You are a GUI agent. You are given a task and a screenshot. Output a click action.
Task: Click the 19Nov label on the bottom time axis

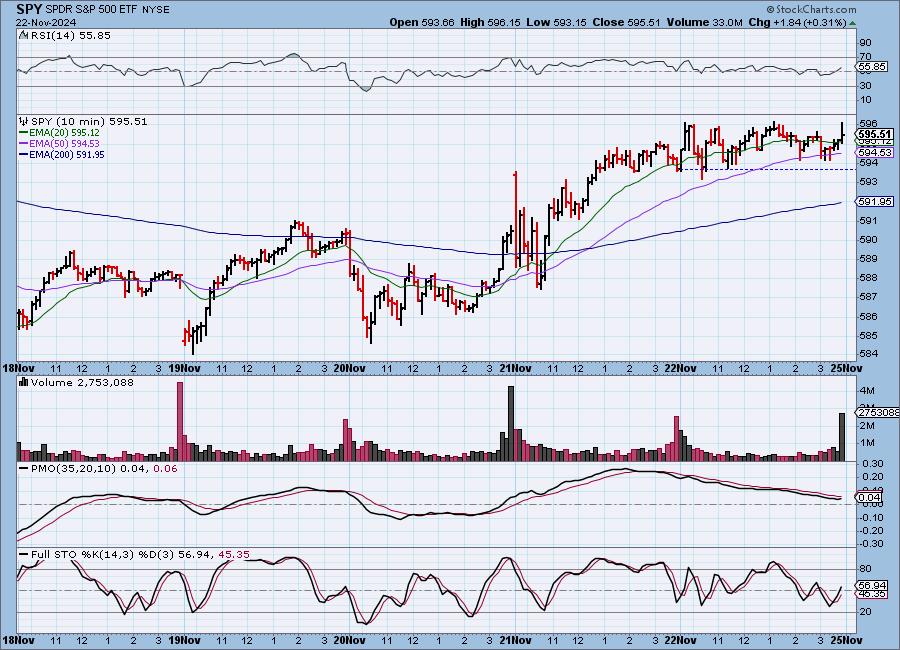click(184, 639)
